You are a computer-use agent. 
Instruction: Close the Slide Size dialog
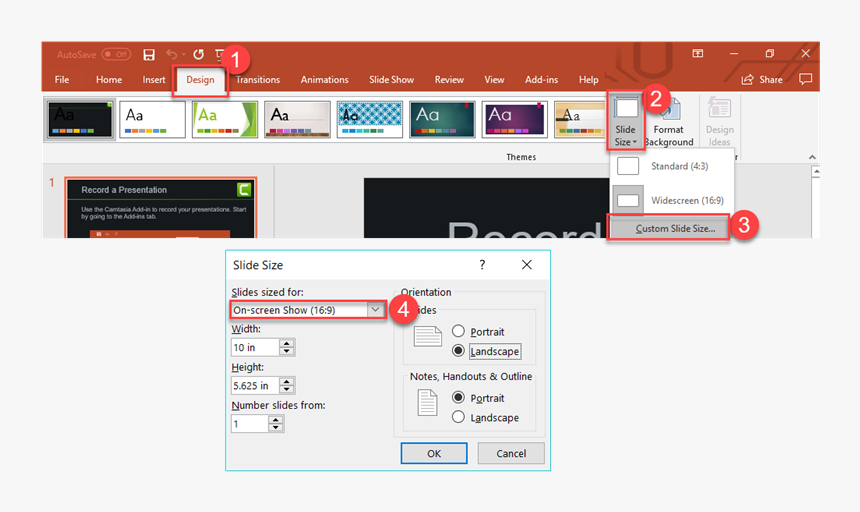coord(527,265)
